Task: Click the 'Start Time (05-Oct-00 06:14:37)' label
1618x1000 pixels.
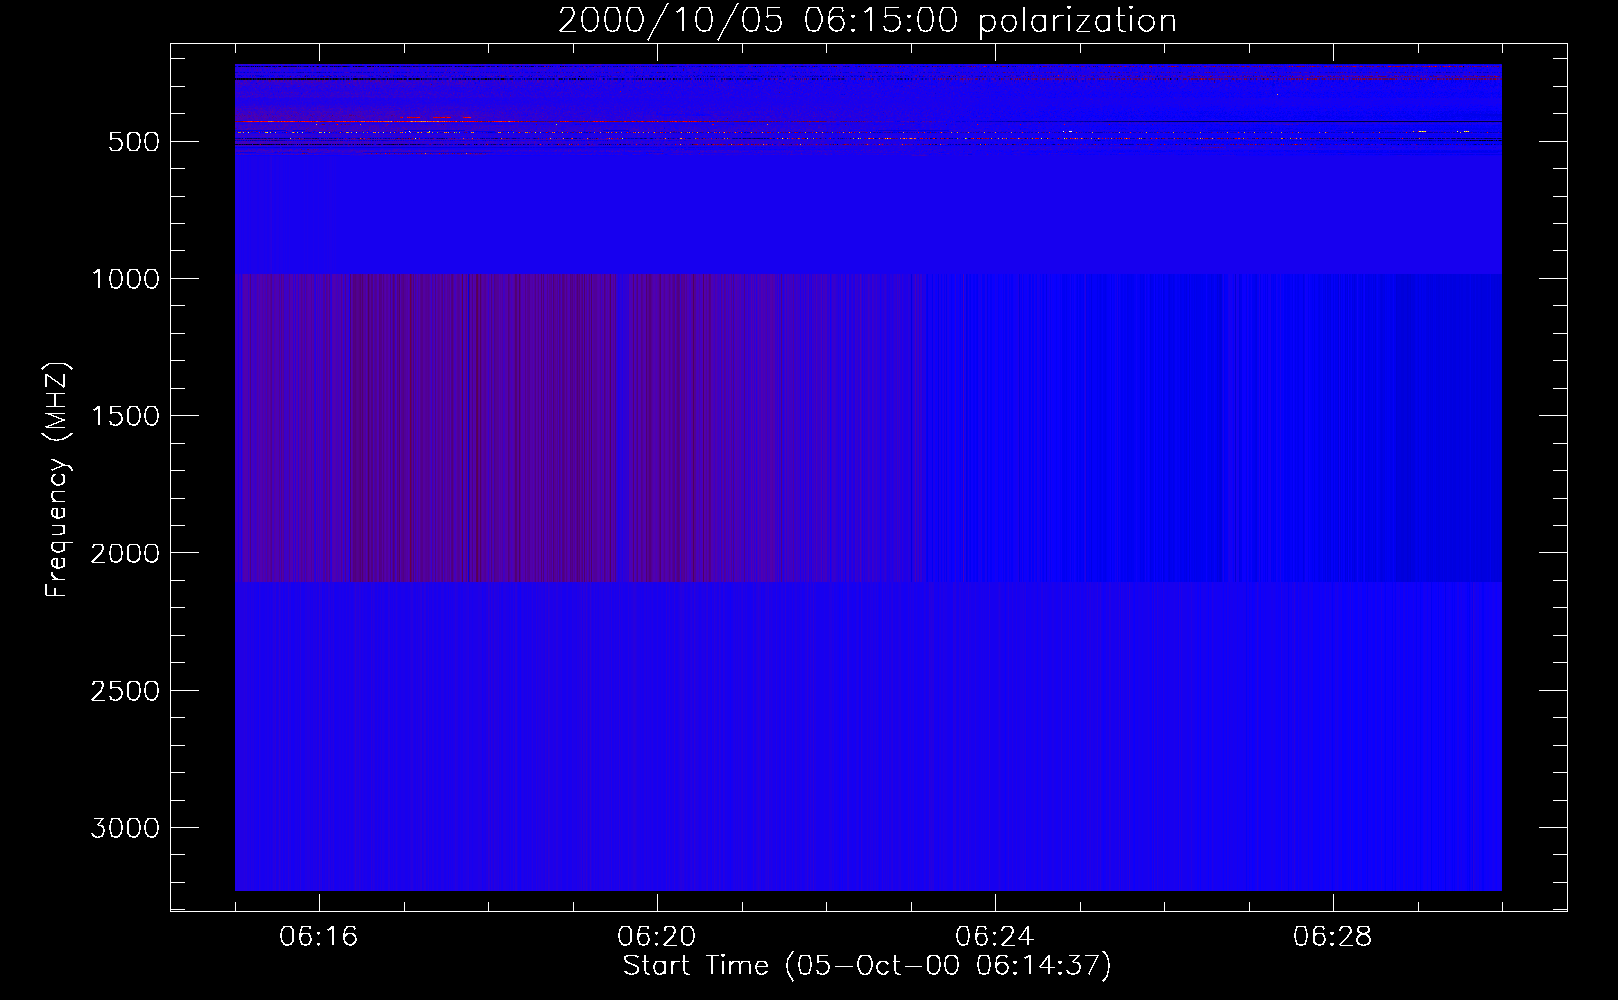Action: tap(867, 965)
